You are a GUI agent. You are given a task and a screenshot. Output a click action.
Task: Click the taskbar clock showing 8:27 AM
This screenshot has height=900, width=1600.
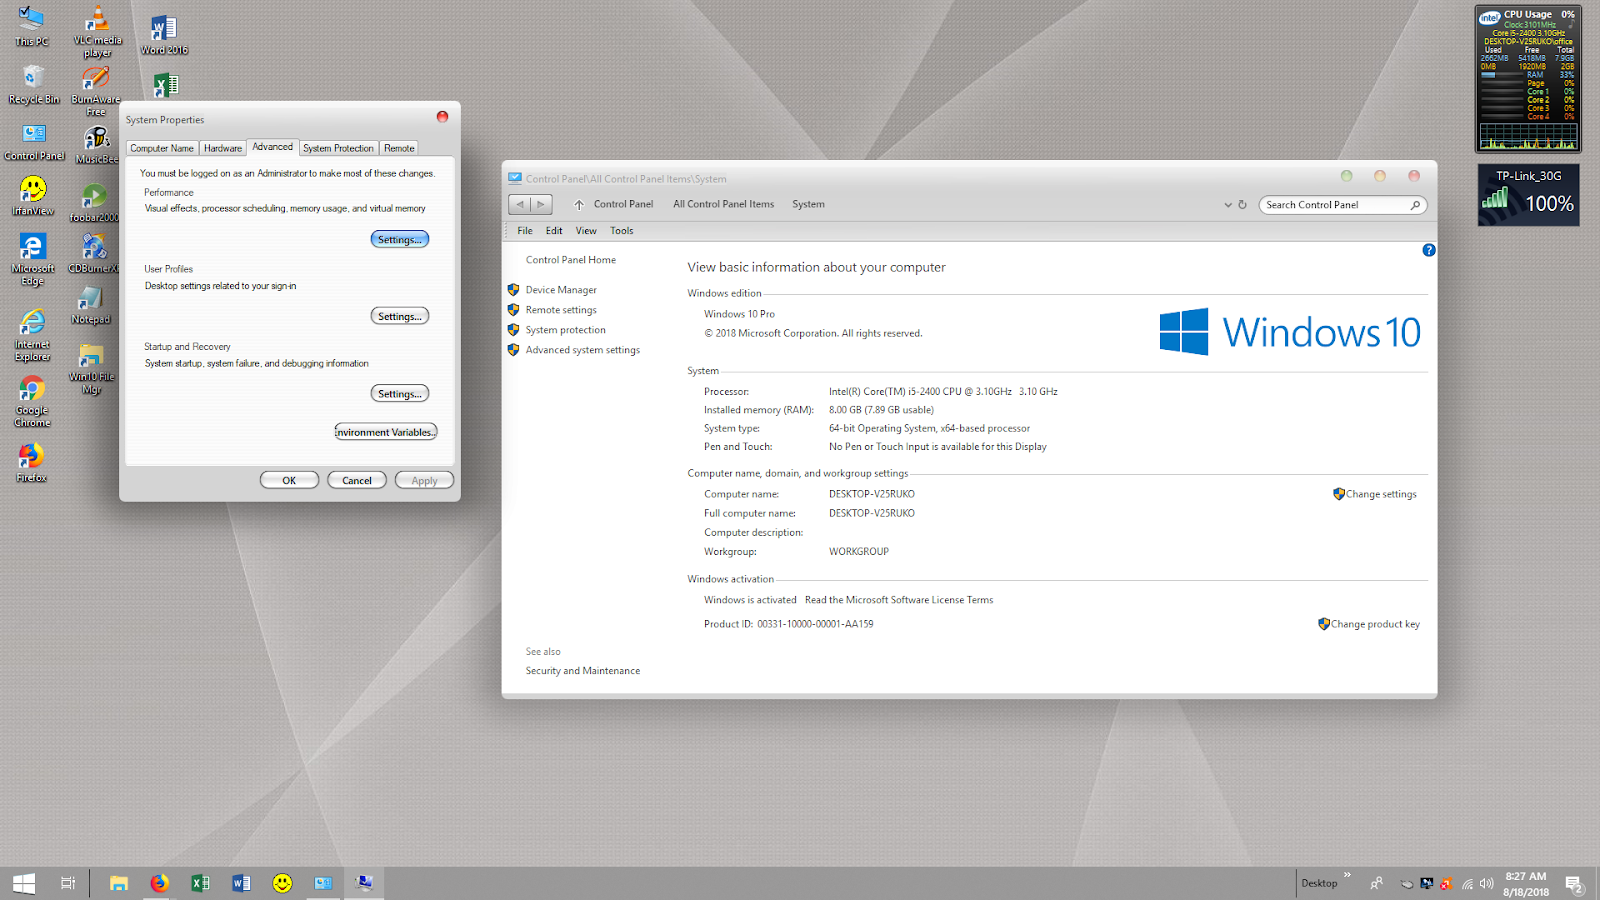click(1525, 883)
